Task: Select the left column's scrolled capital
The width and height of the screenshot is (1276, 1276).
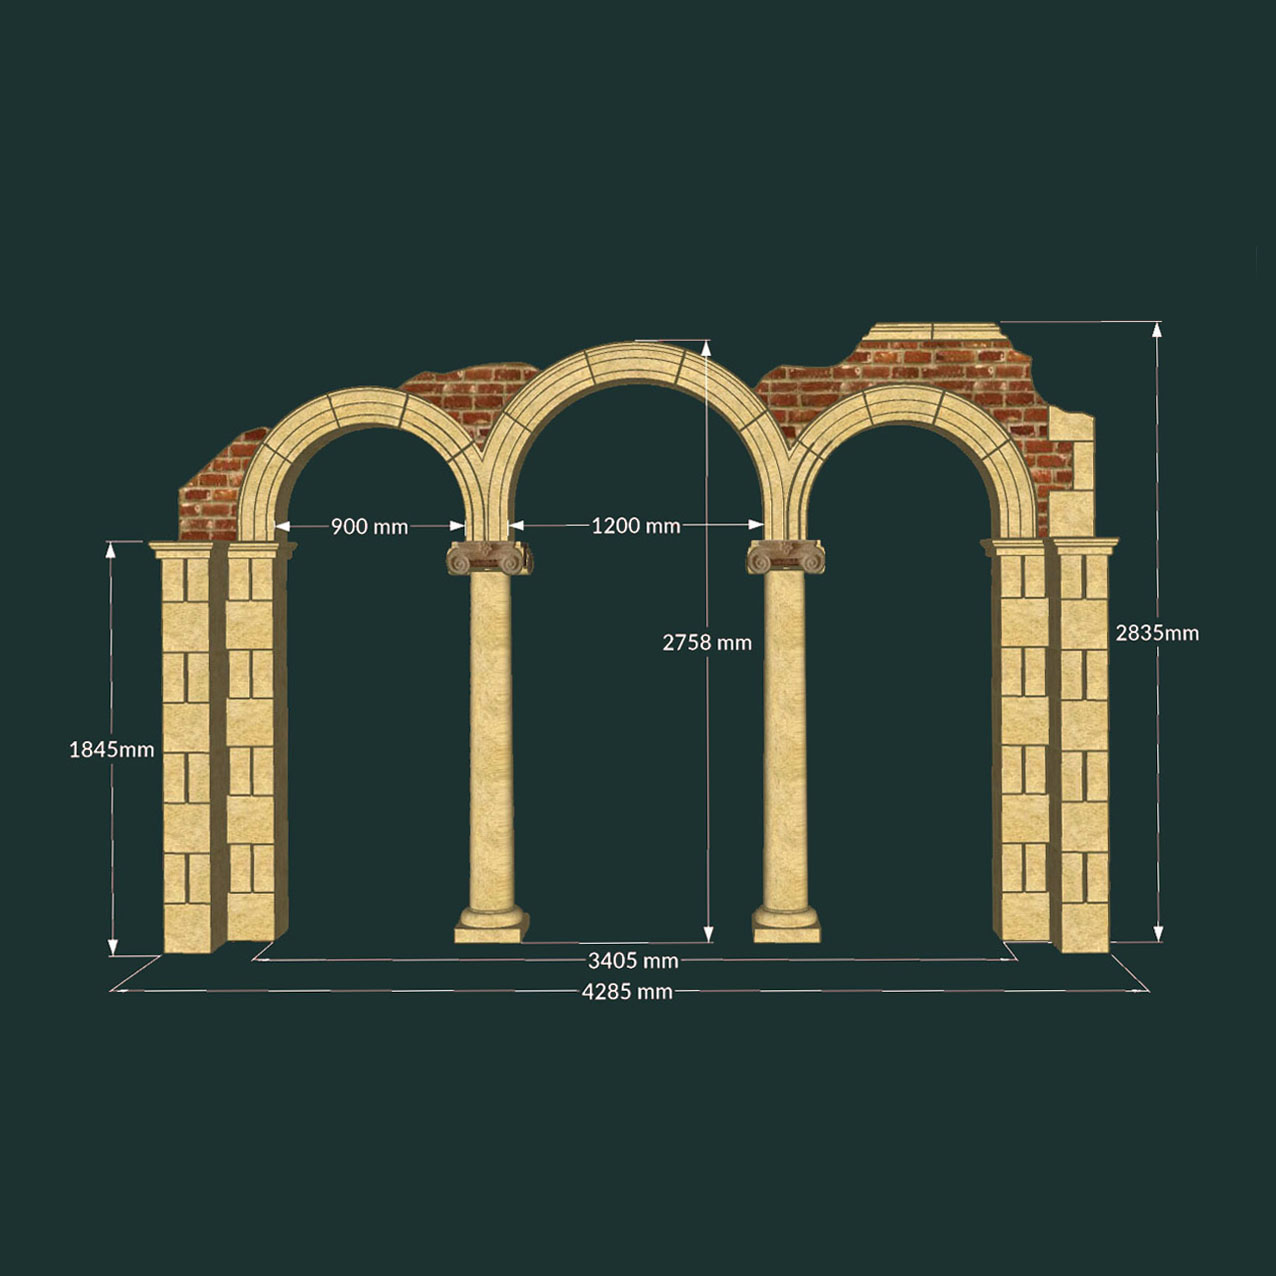Action: pyautogui.click(x=490, y=558)
